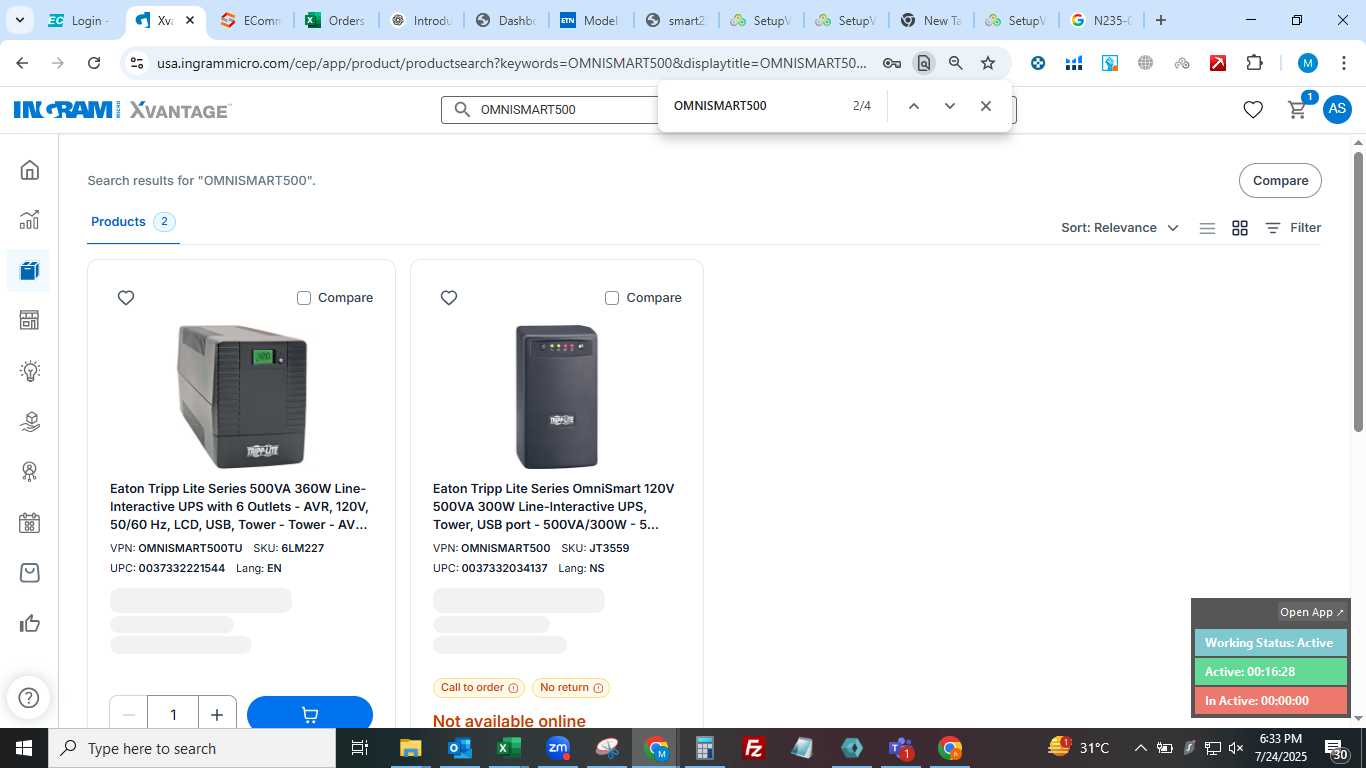
Task: Open the help question mark icon
Action: pos(30,698)
